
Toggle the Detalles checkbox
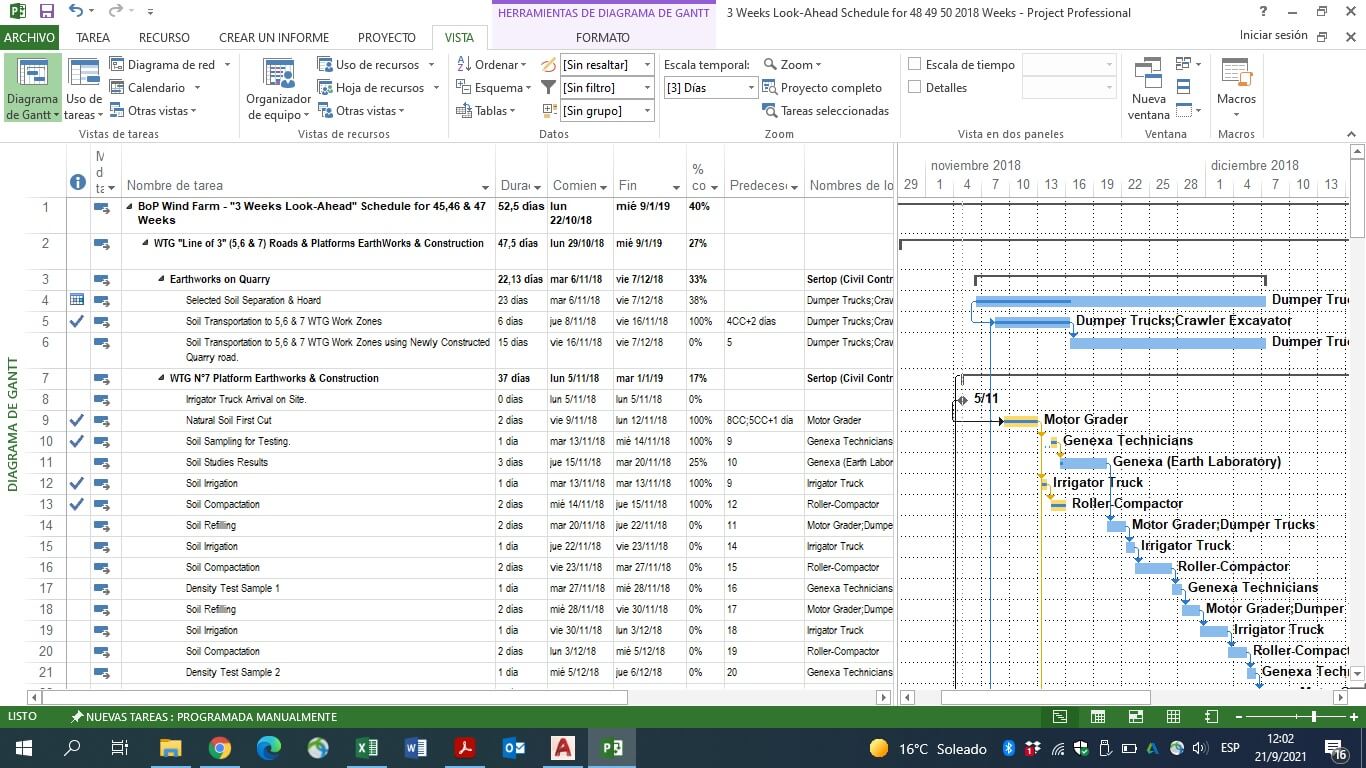coord(914,88)
